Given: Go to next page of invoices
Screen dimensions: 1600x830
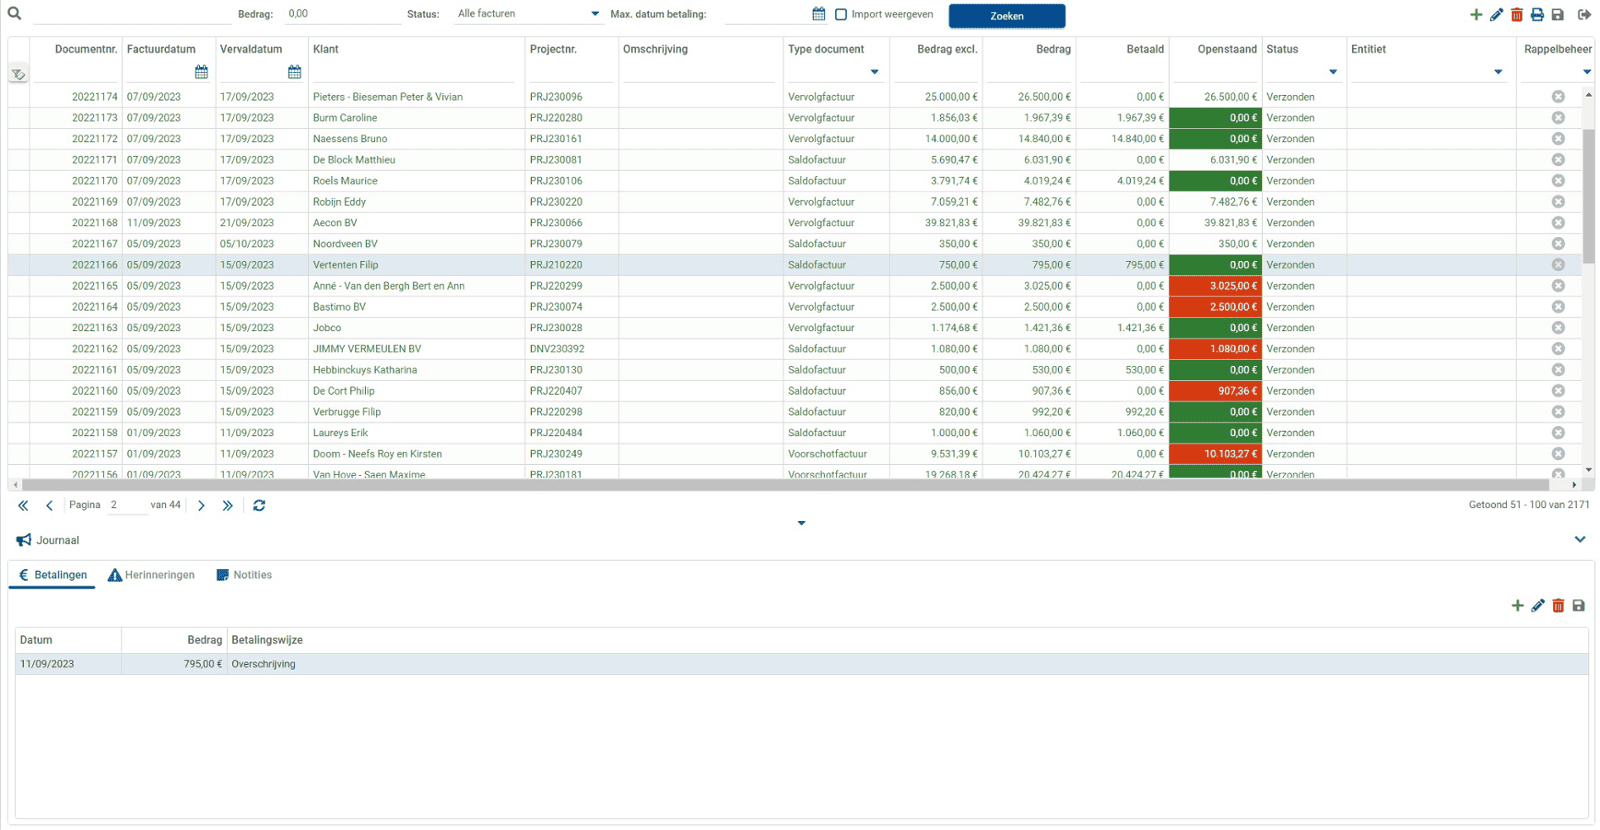Looking at the screenshot, I should 201,506.
